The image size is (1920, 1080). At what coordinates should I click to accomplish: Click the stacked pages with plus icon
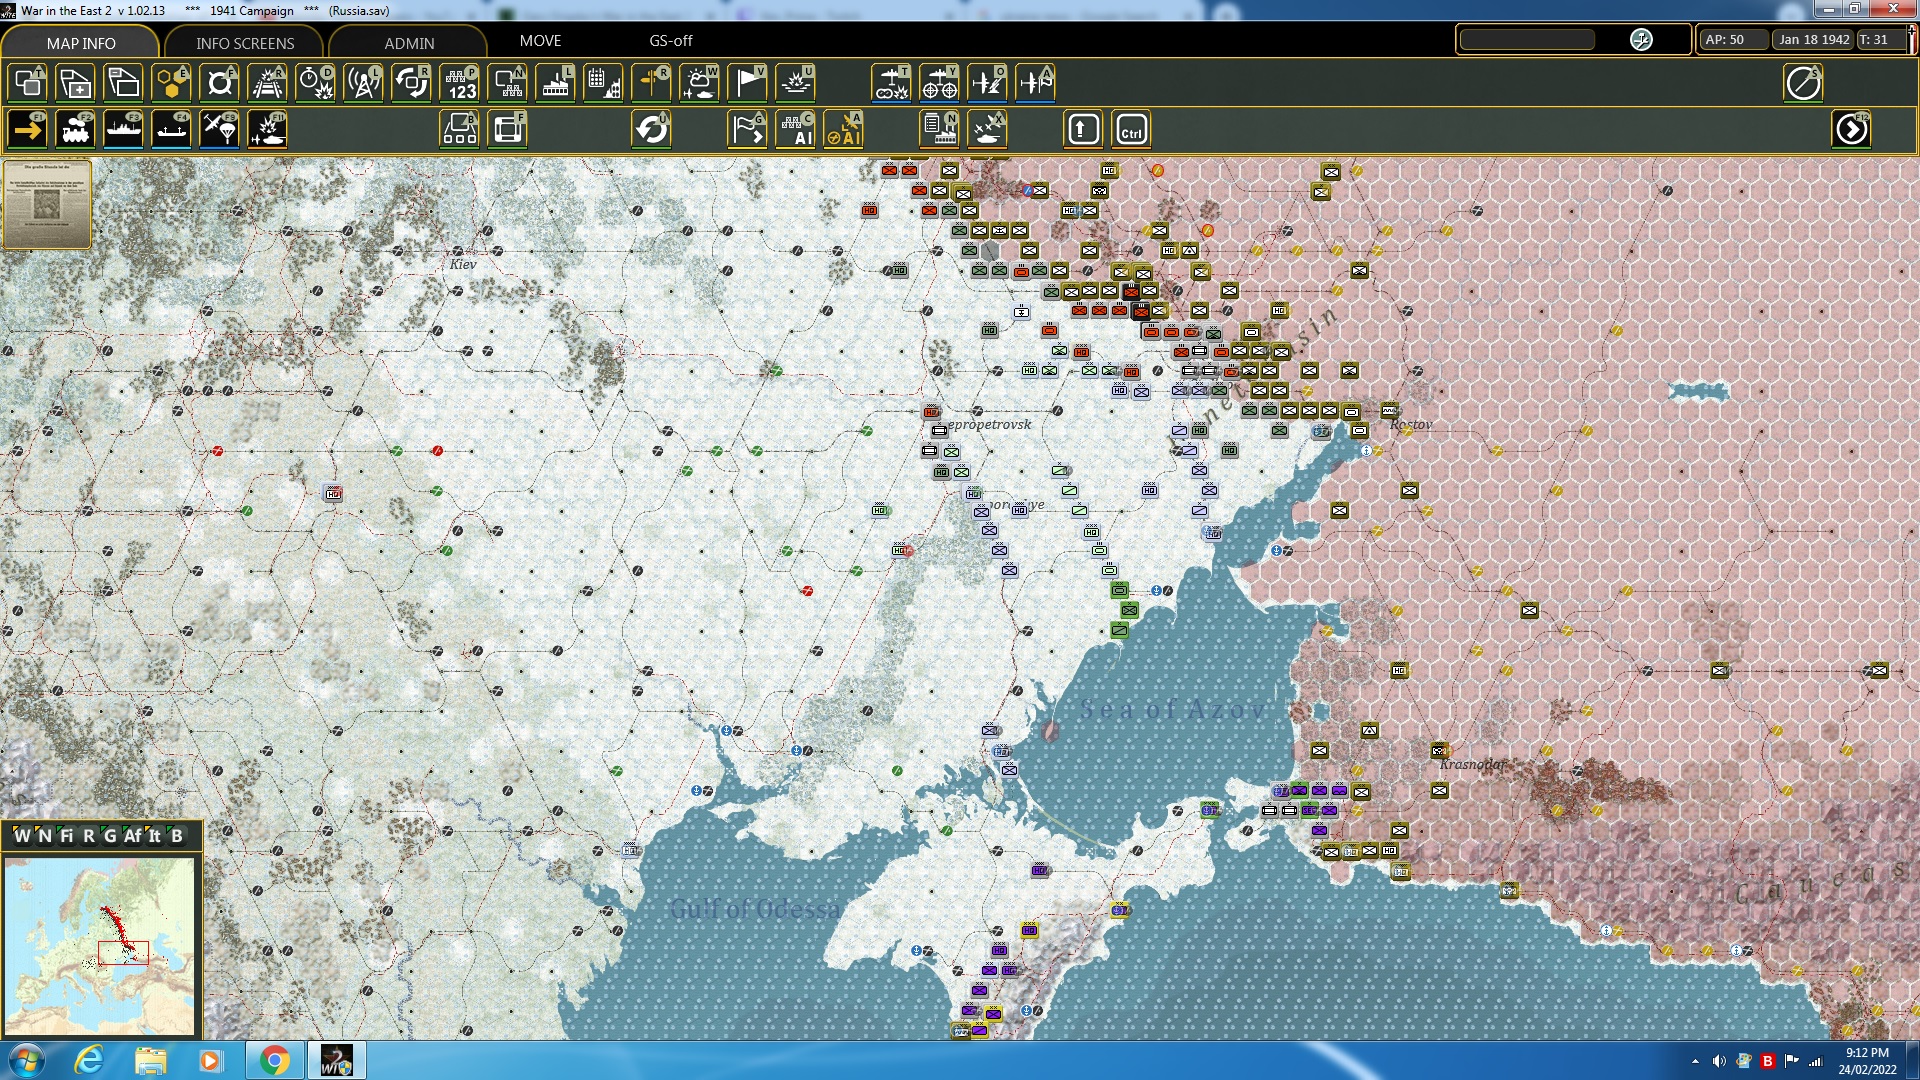pyautogui.click(x=76, y=83)
